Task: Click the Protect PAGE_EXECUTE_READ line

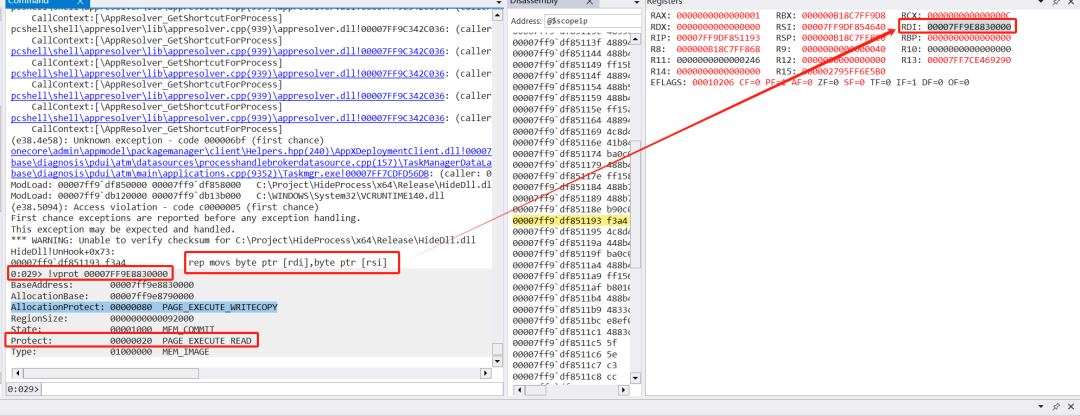Action: [131, 340]
